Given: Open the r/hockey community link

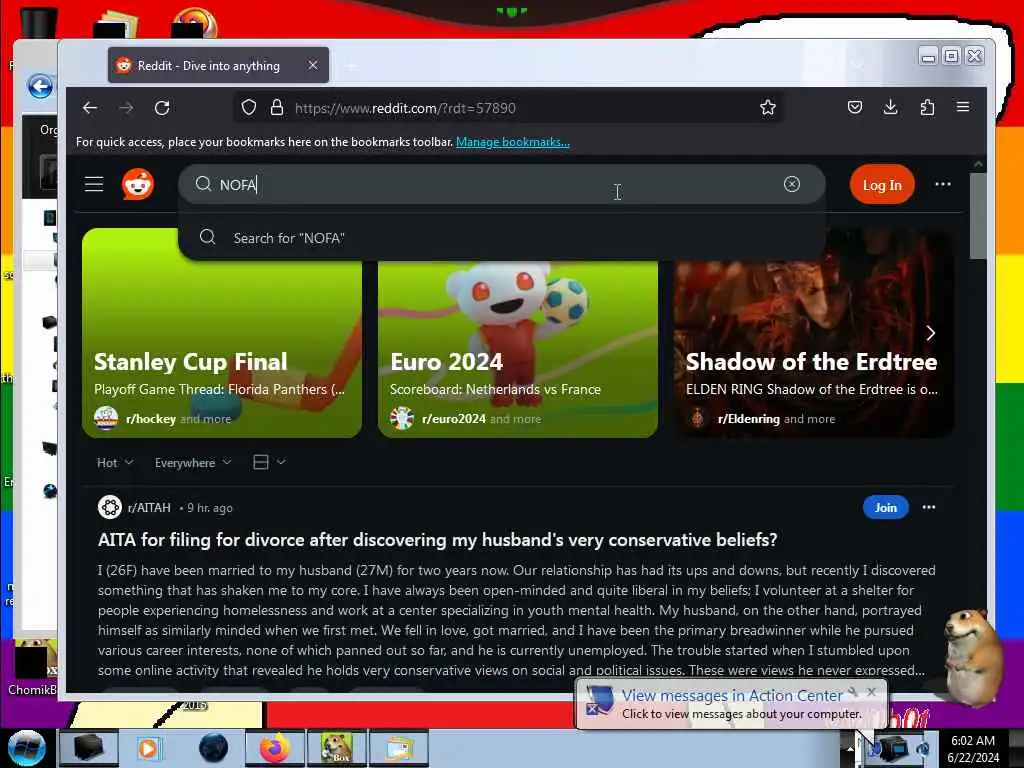Looking at the screenshot, I should point(151,419).
